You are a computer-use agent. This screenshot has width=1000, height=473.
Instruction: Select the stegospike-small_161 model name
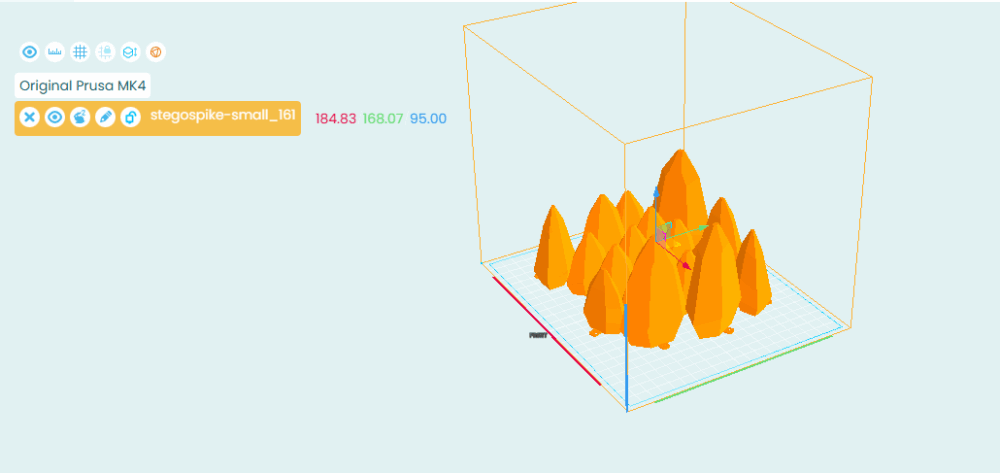222,116
